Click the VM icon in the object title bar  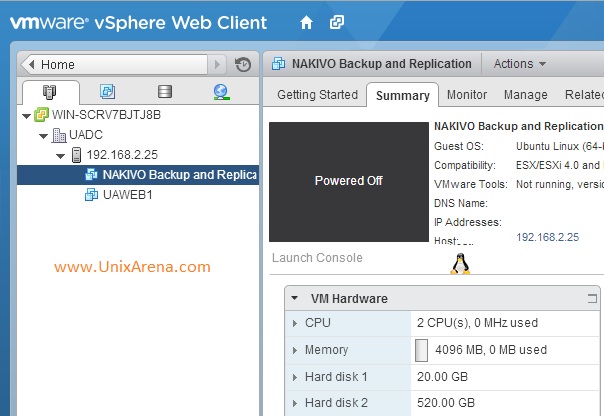(279, 64)
